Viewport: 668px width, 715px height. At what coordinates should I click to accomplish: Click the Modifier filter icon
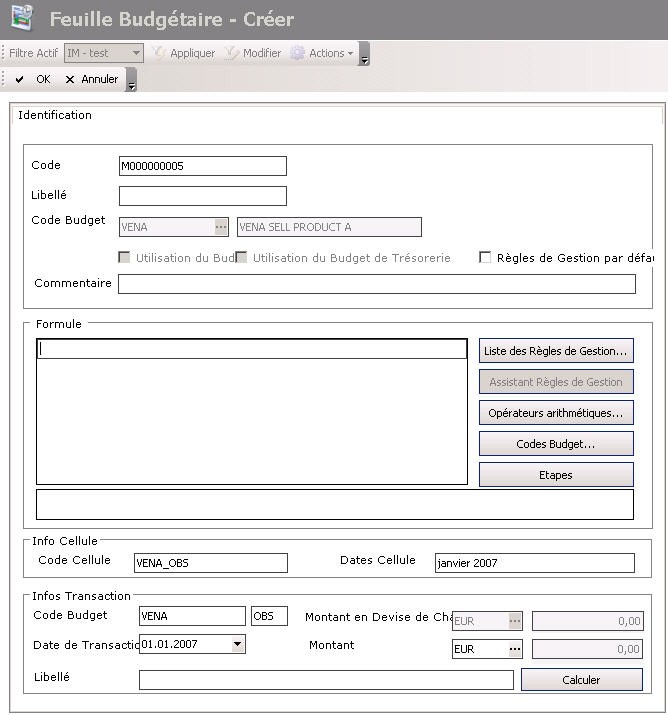click(232, 53)
